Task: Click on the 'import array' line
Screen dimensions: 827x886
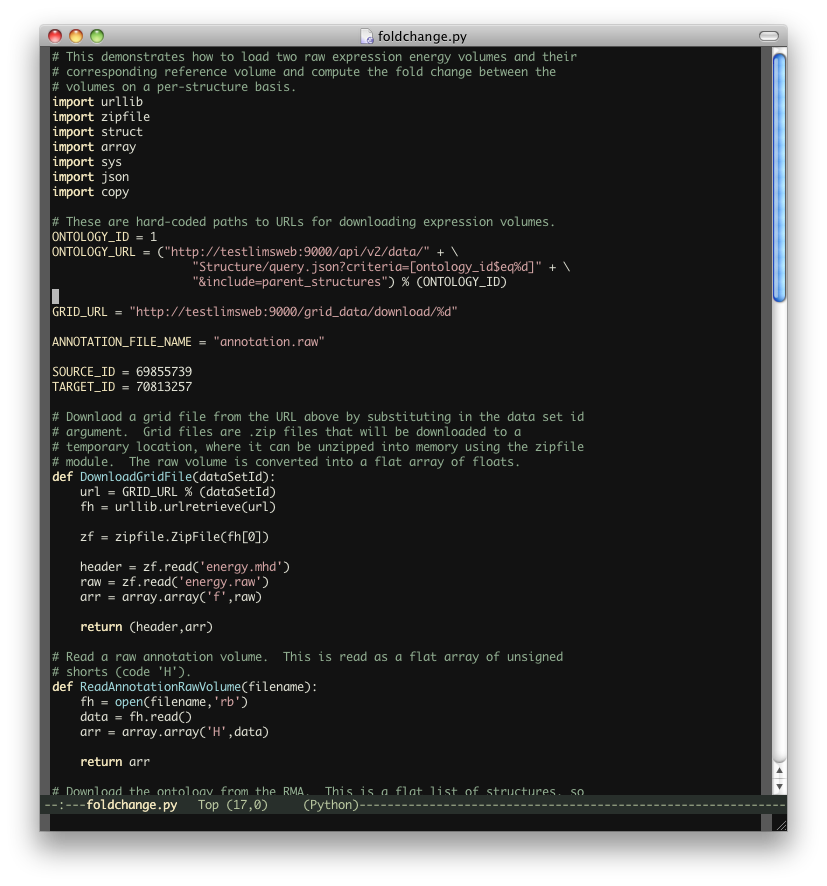Action: [x=94, y=147]
